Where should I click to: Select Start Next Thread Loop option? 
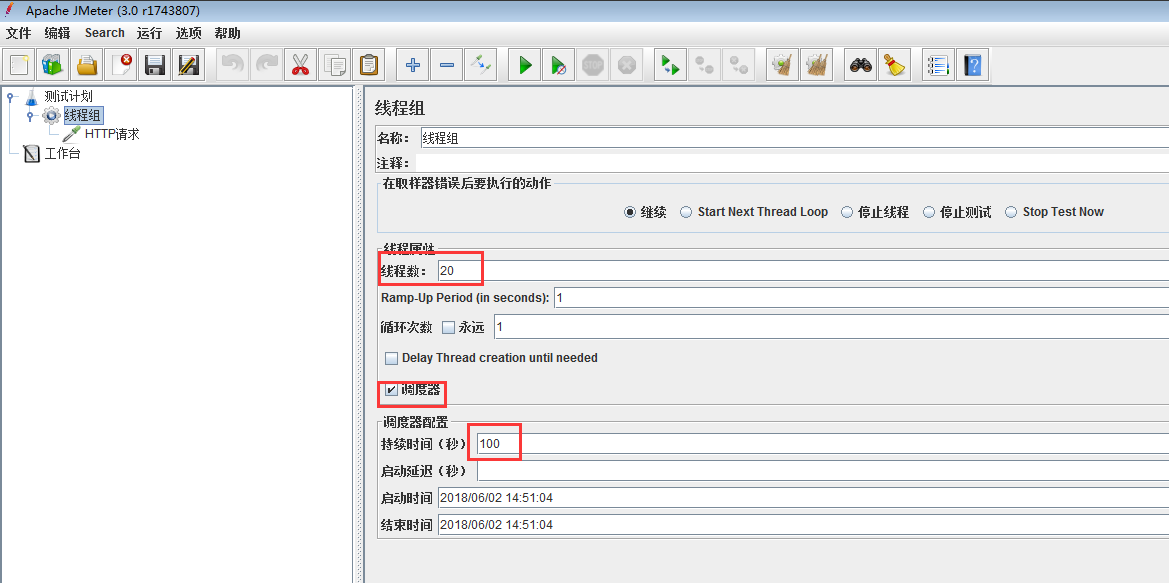[686, 212]
